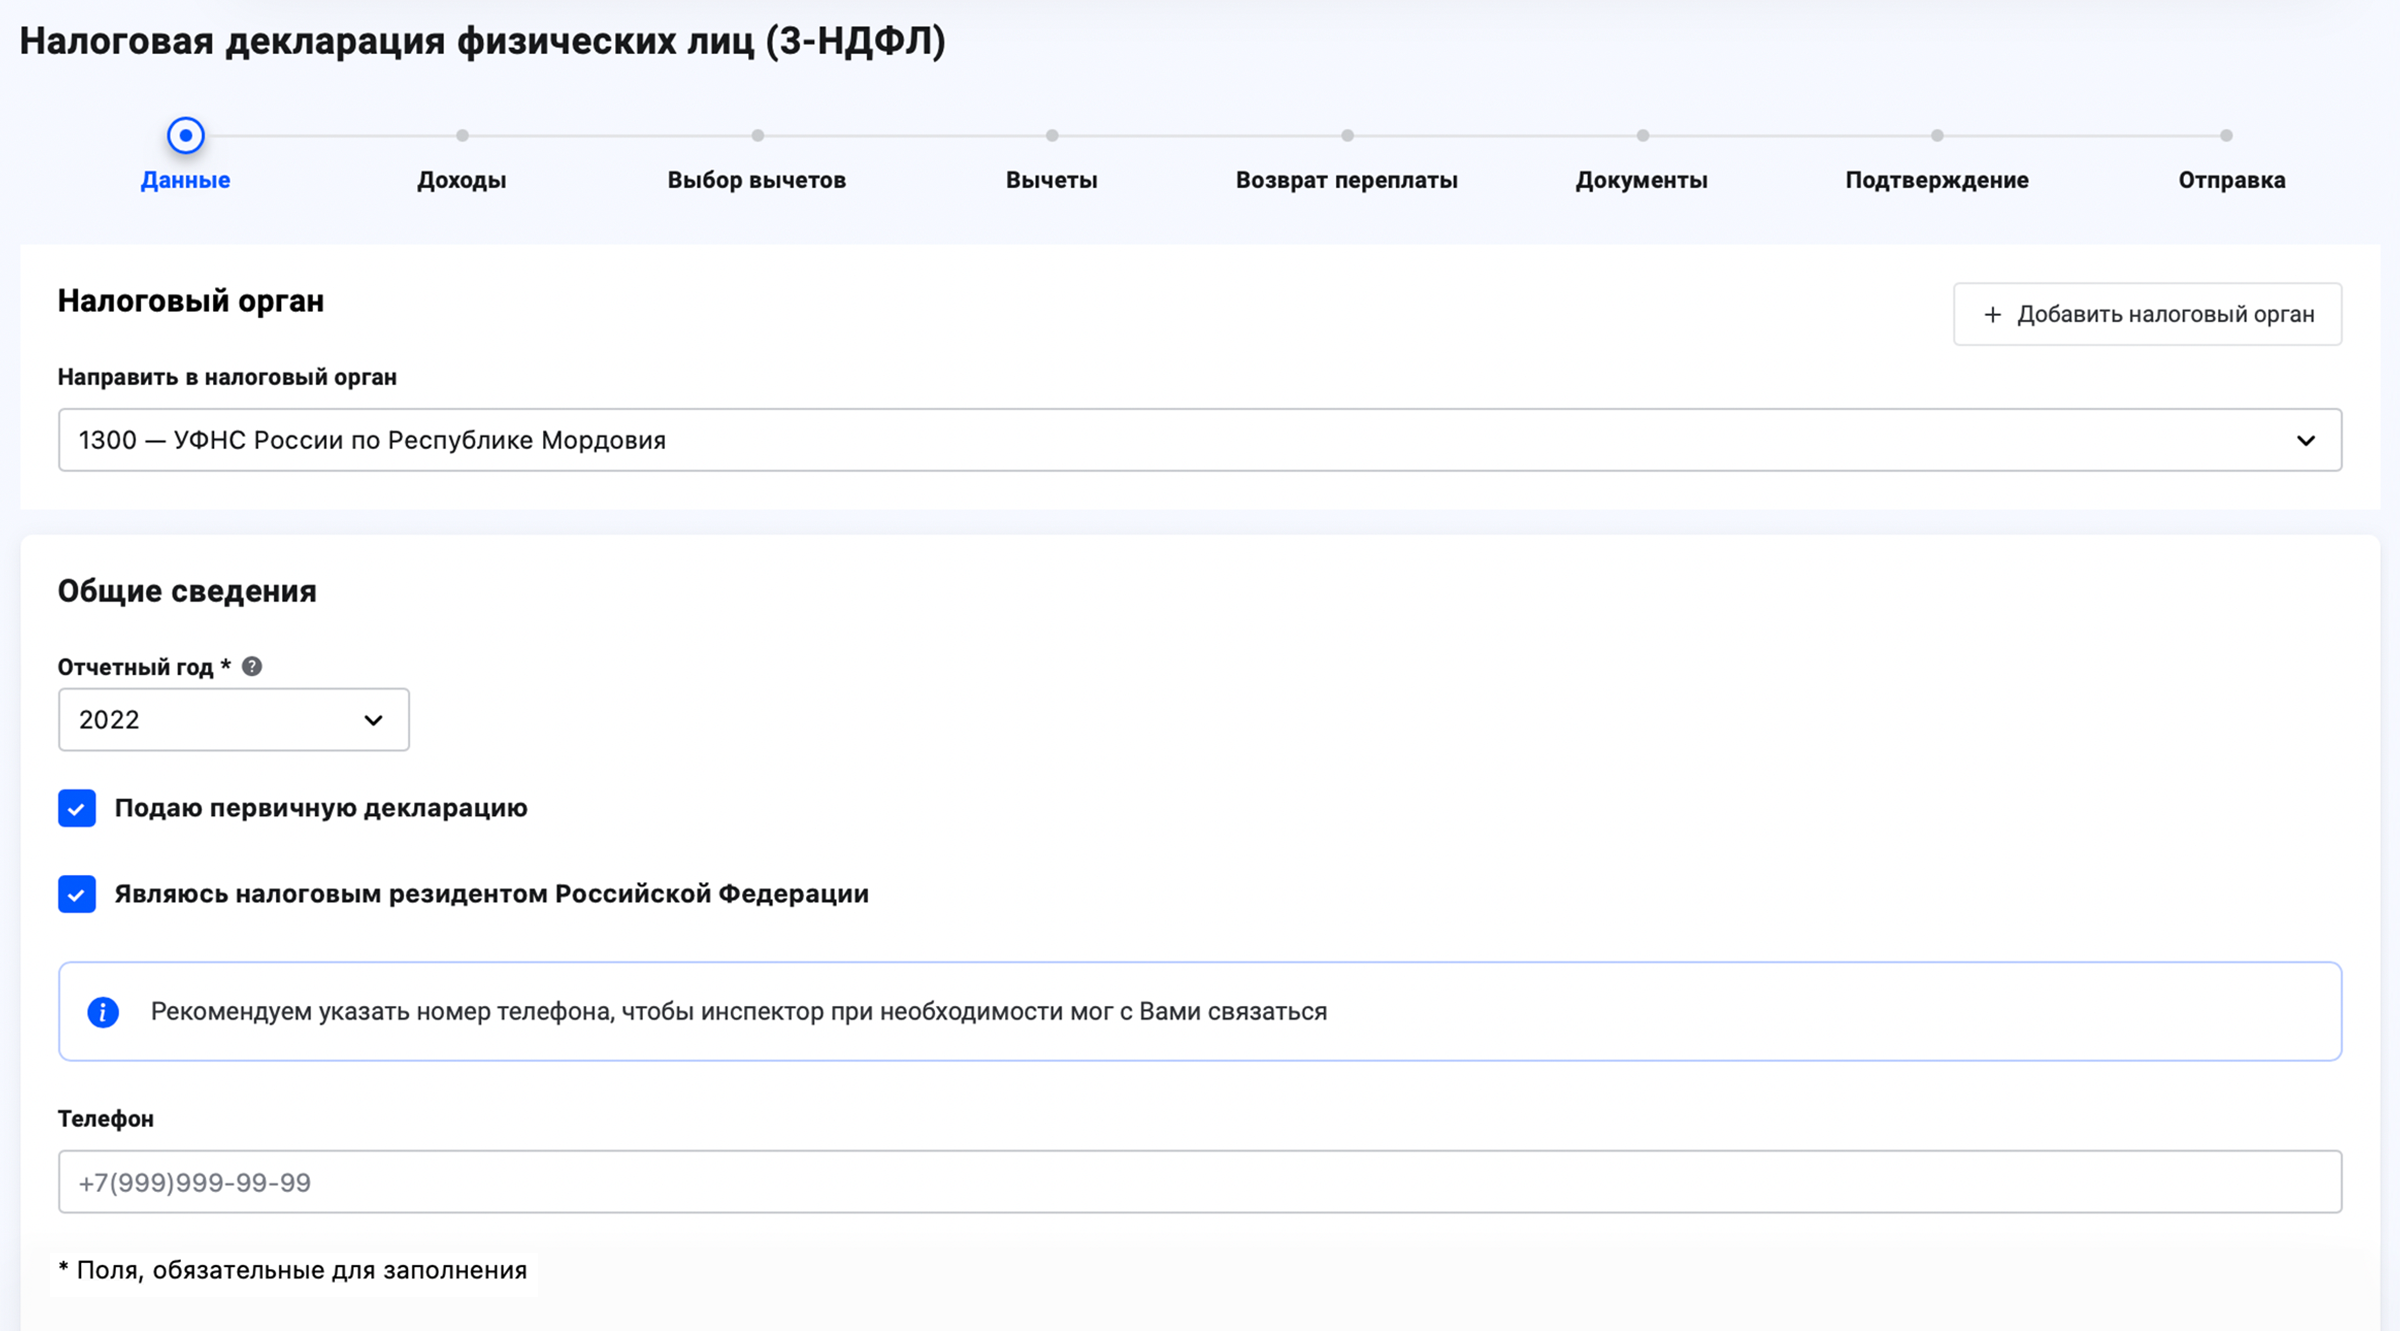Viewport: 2400px width, 1331px height.
Task: Click the help question mark beside Отчетный год
Action: click(x=252, y=666)
